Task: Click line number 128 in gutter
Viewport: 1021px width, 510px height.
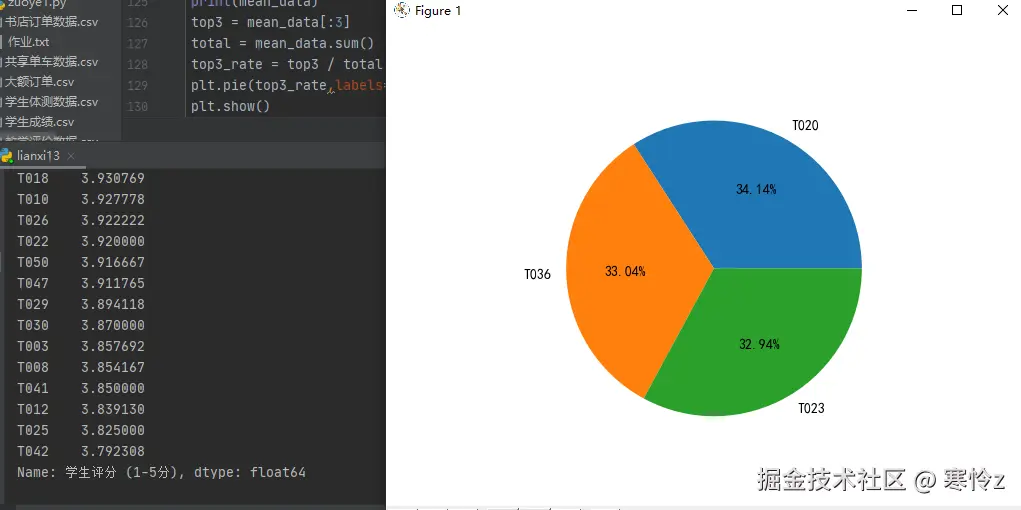Action: 137,64
